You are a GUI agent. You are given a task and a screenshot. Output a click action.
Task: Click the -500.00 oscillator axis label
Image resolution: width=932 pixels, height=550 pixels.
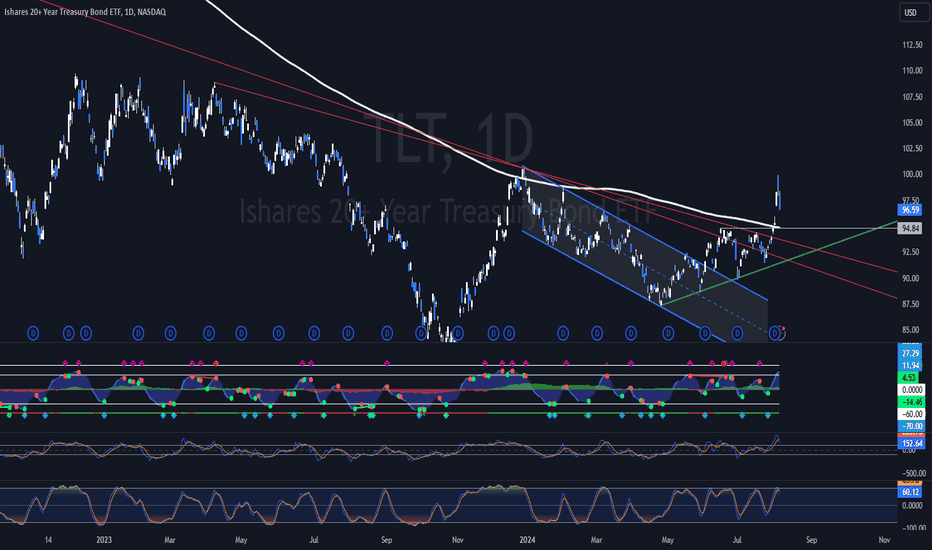tap(912, 473)
